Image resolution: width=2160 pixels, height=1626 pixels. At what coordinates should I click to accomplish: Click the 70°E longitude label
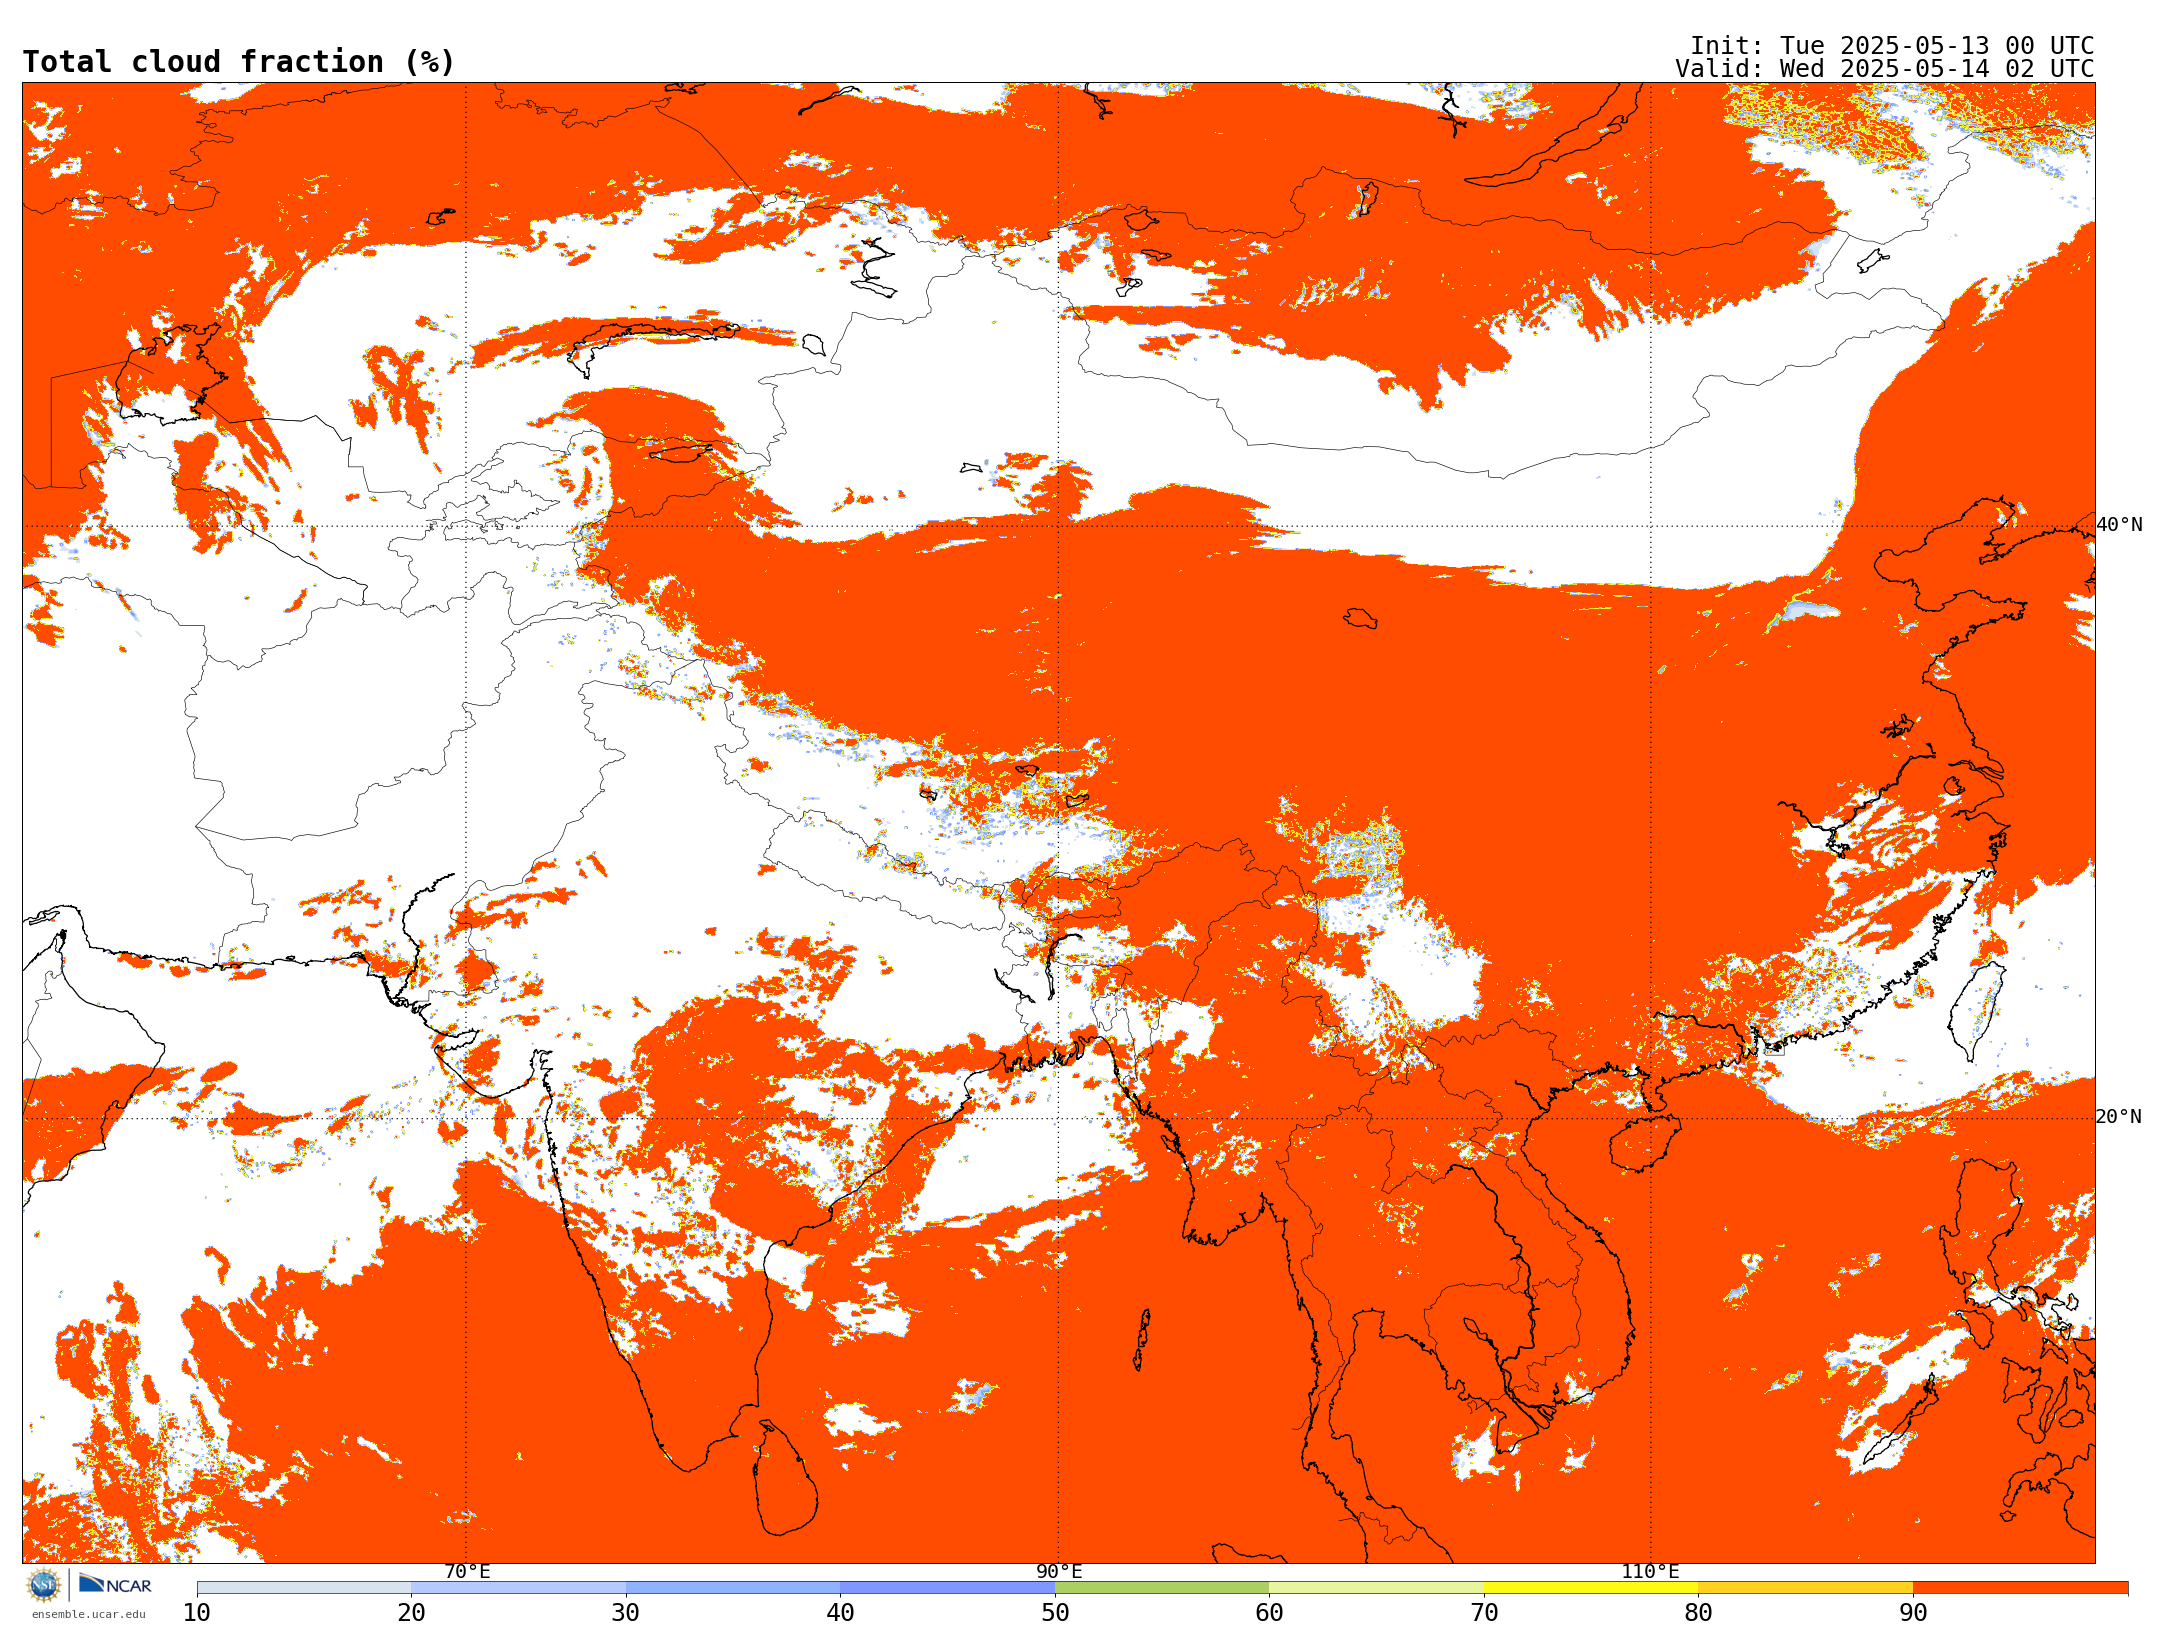467,1572
